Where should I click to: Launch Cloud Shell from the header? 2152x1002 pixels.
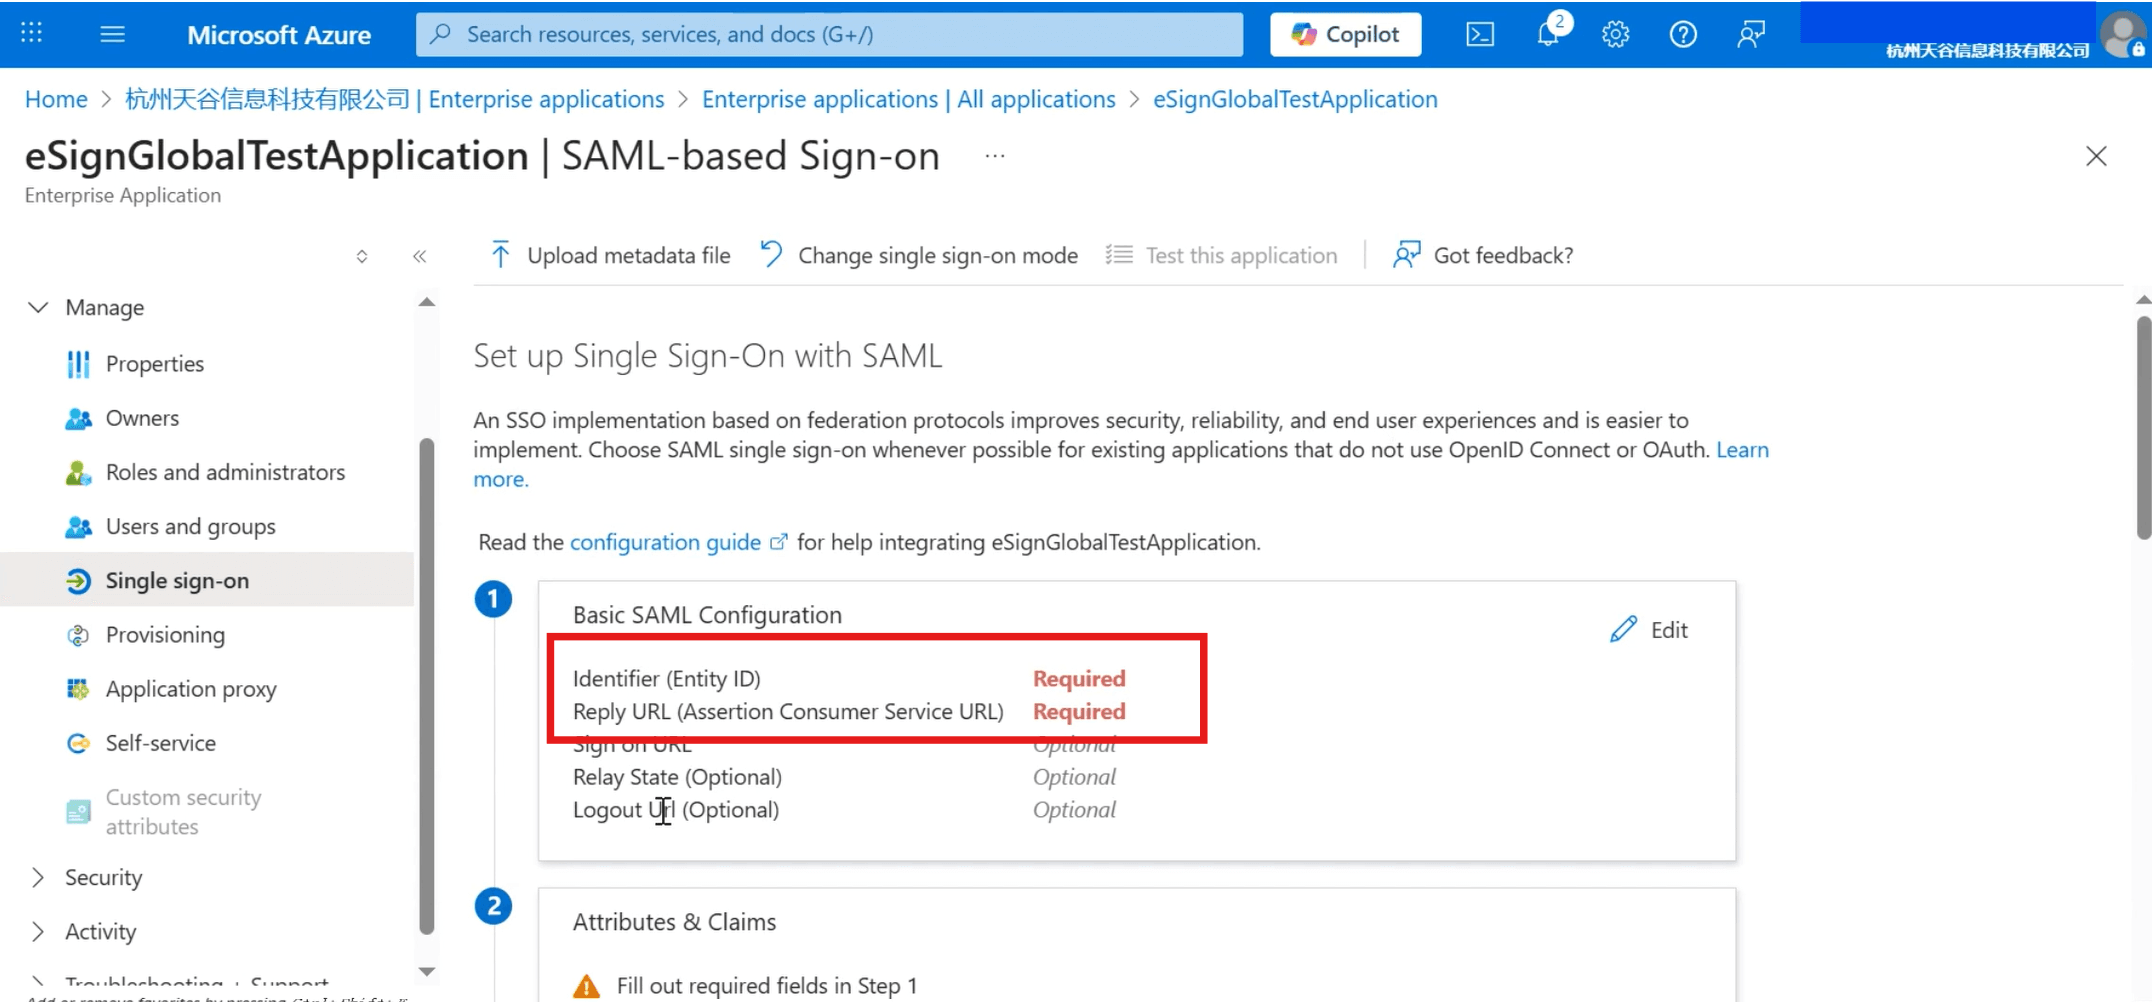tap(1480, 35)
